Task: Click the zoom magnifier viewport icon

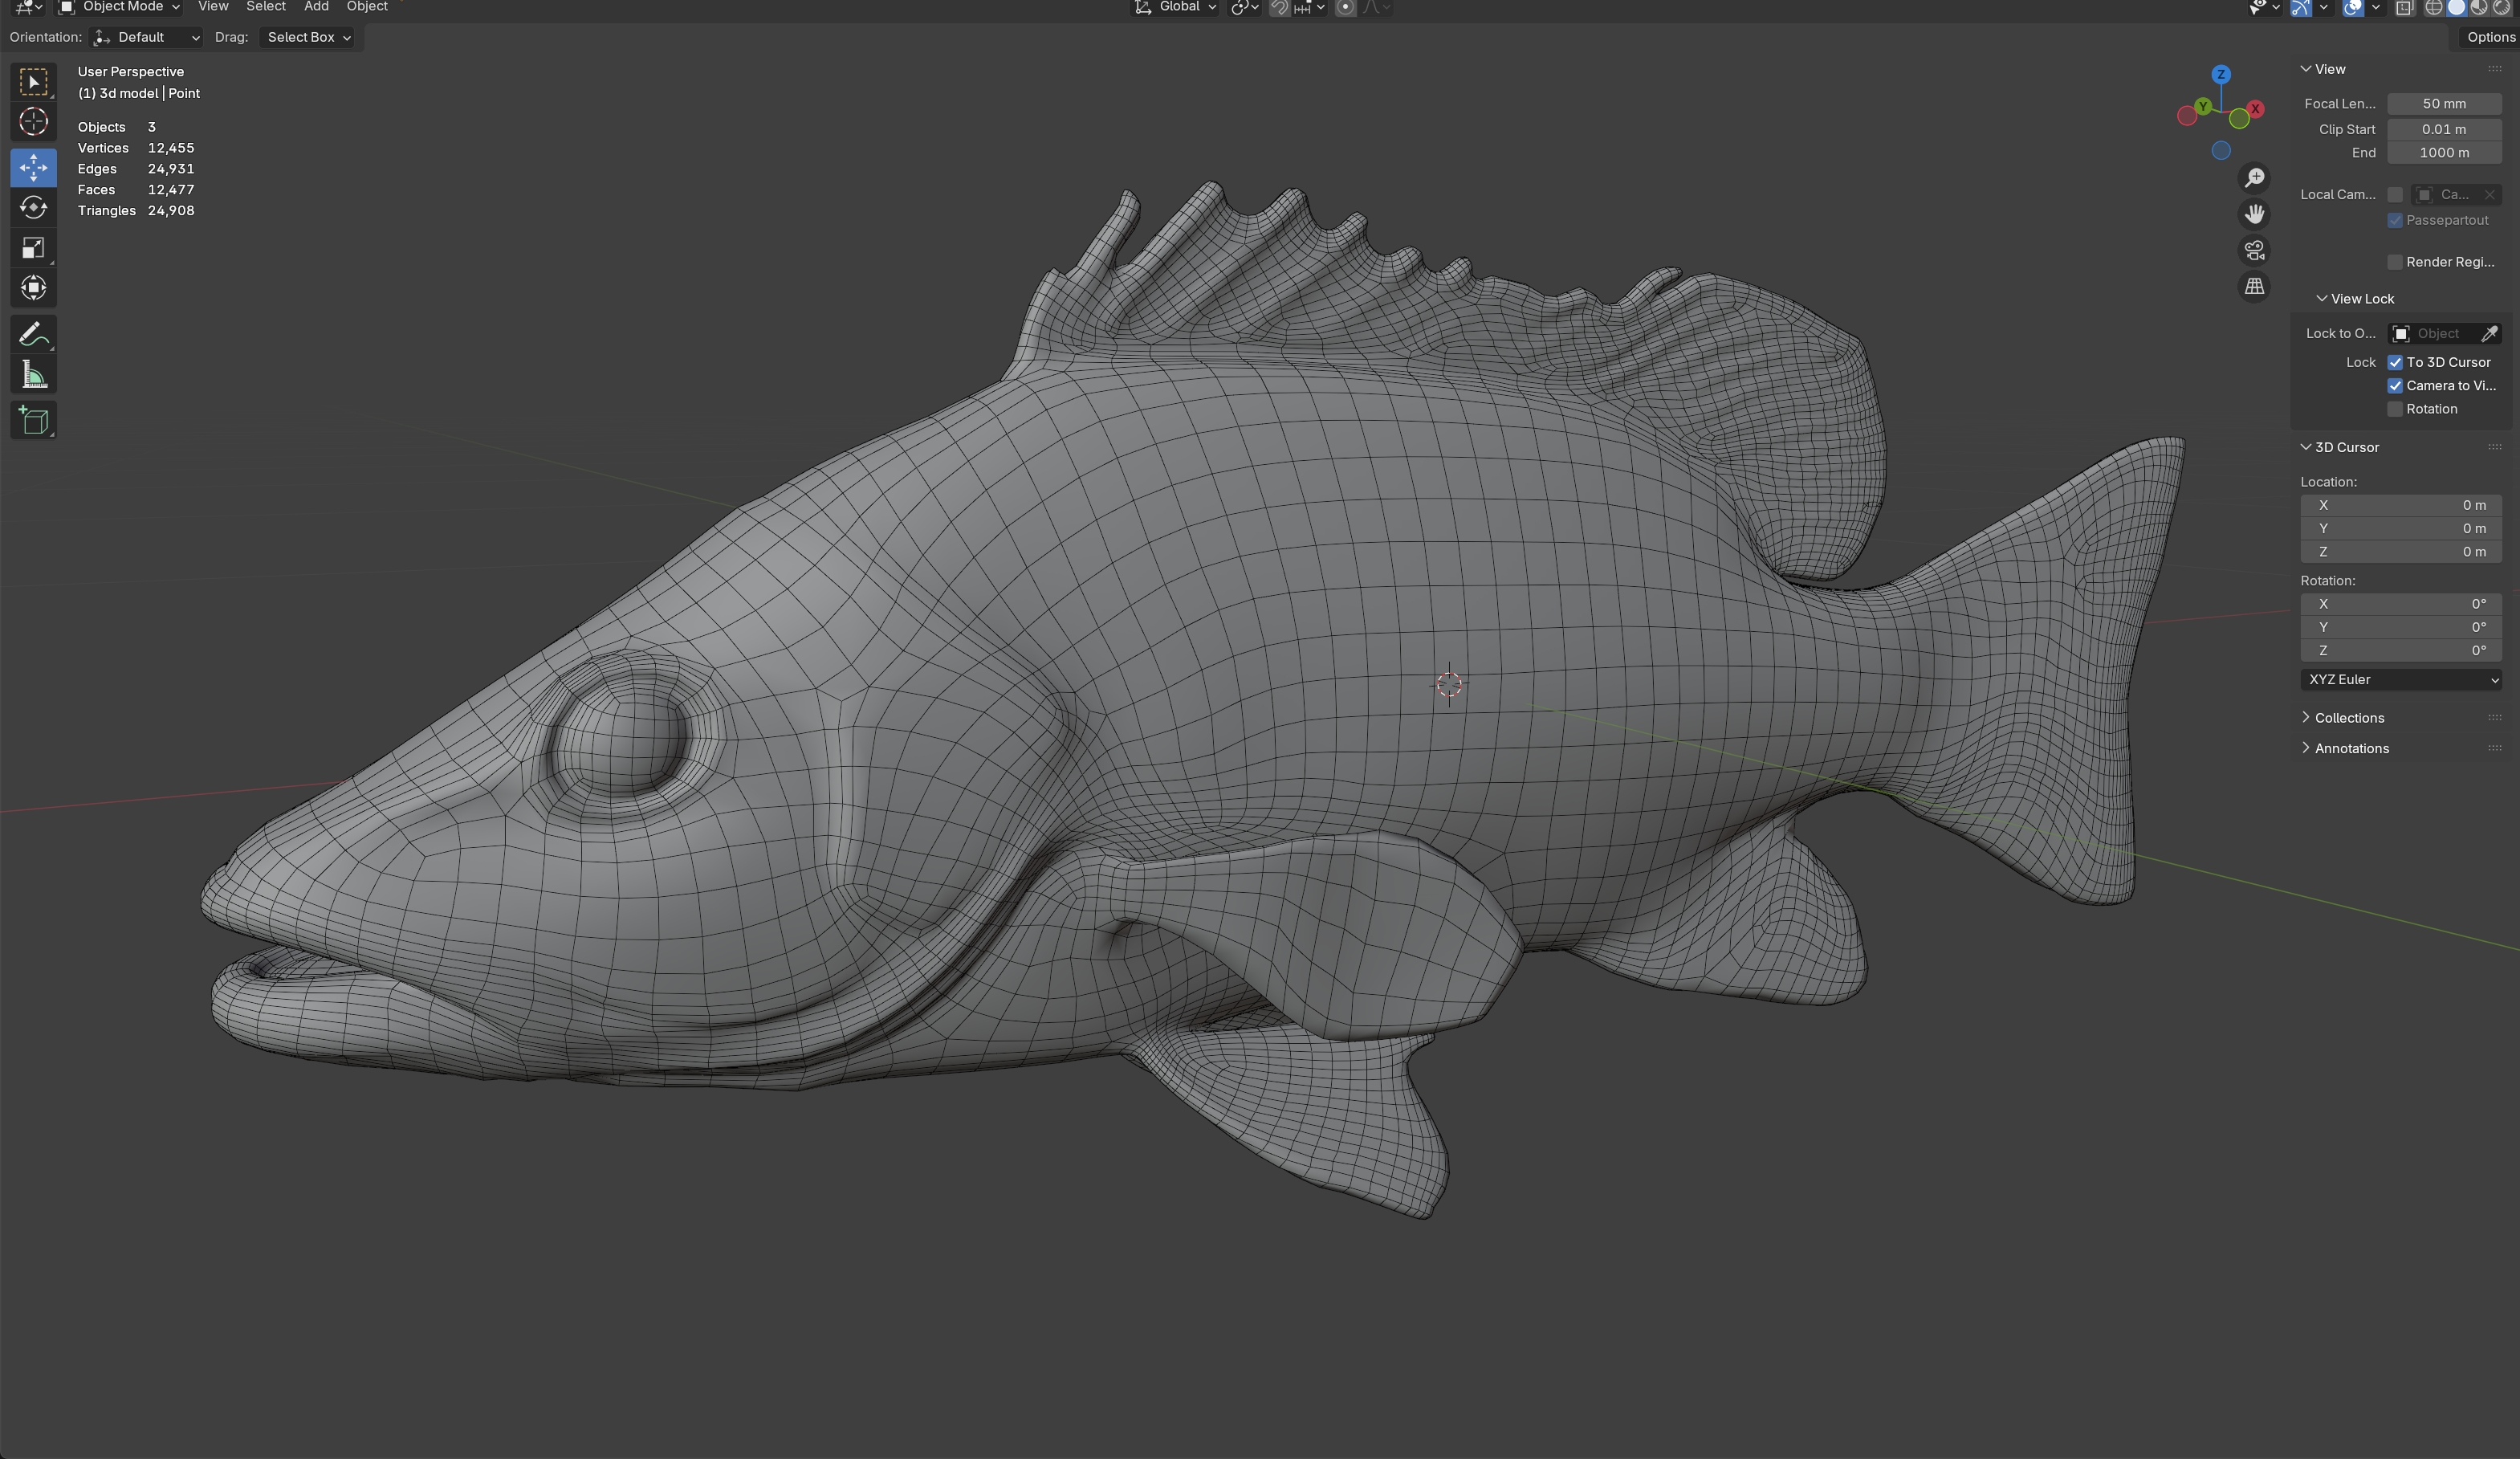Action: (x=2254, y=178)
